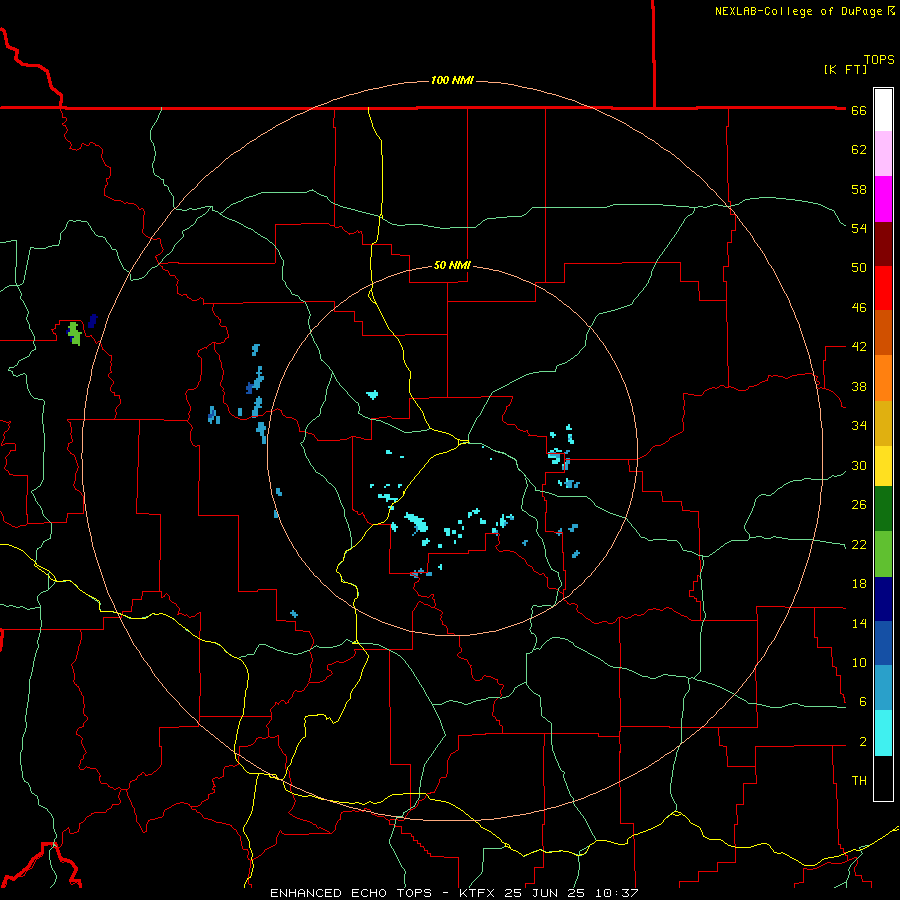Click the "TH" threshold legend label
This screenshot has width=900, height=900.
click(x=859, y=781)
